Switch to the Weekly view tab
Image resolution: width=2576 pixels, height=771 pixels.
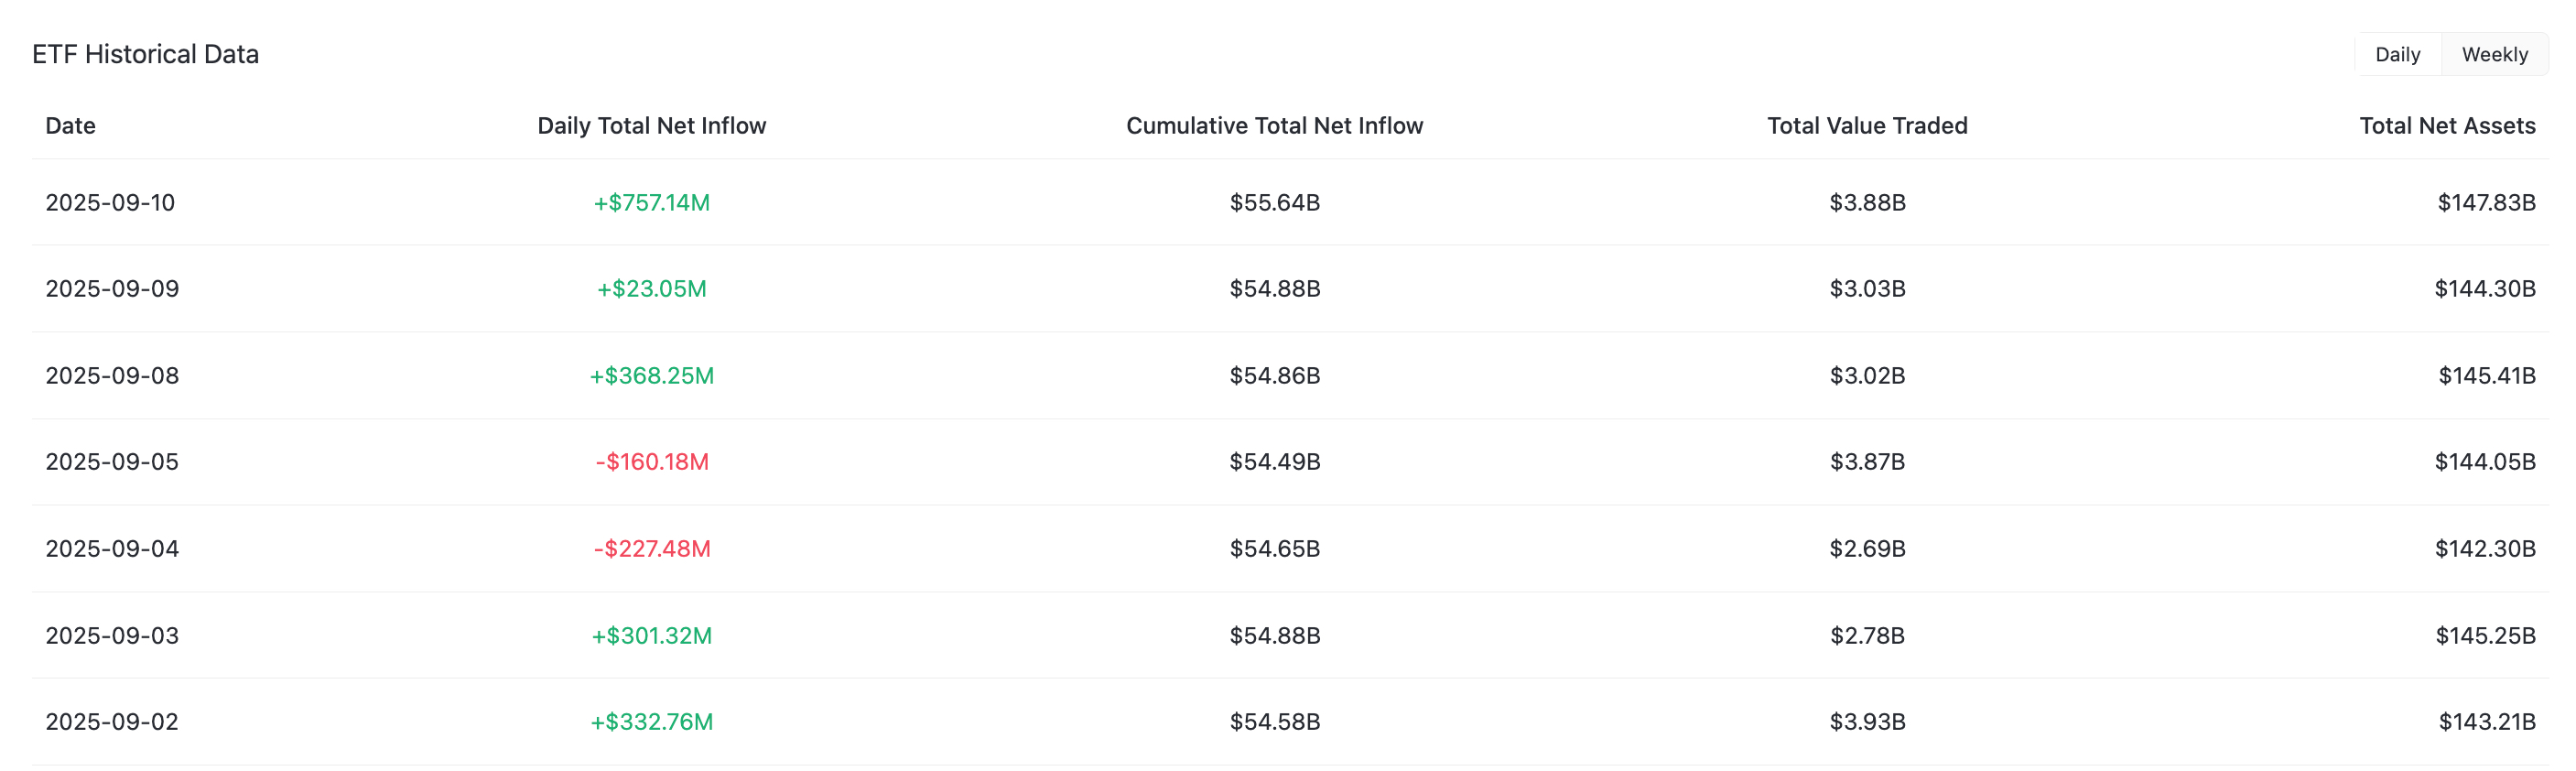click(2494, 54)
